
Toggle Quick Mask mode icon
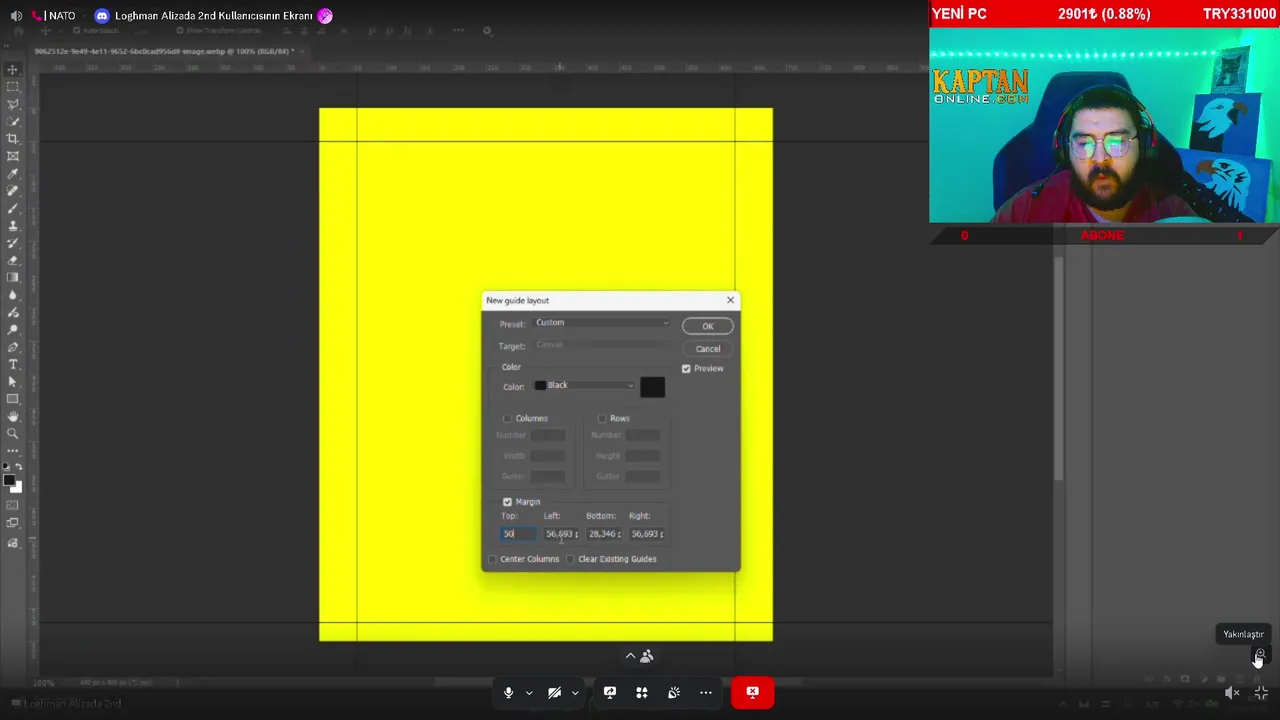click(13, 506)
